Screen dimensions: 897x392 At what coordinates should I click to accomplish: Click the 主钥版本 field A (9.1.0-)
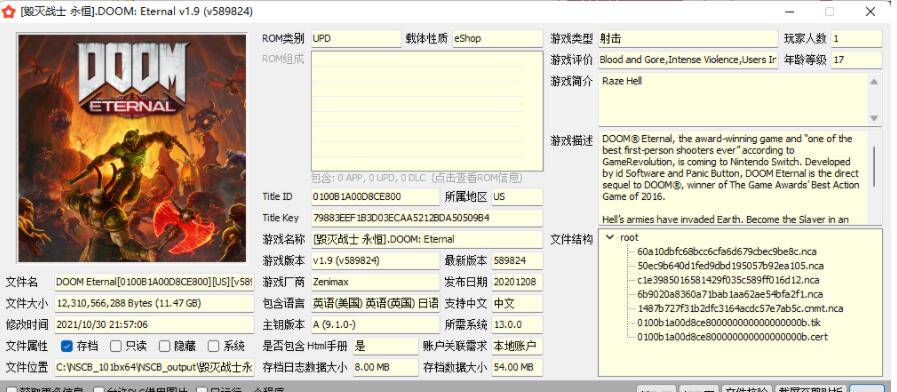[375, 324]
